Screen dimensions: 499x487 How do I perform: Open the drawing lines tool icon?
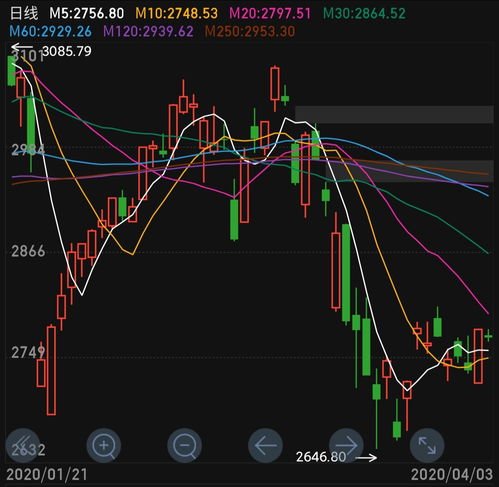click(x=23, y=445)
